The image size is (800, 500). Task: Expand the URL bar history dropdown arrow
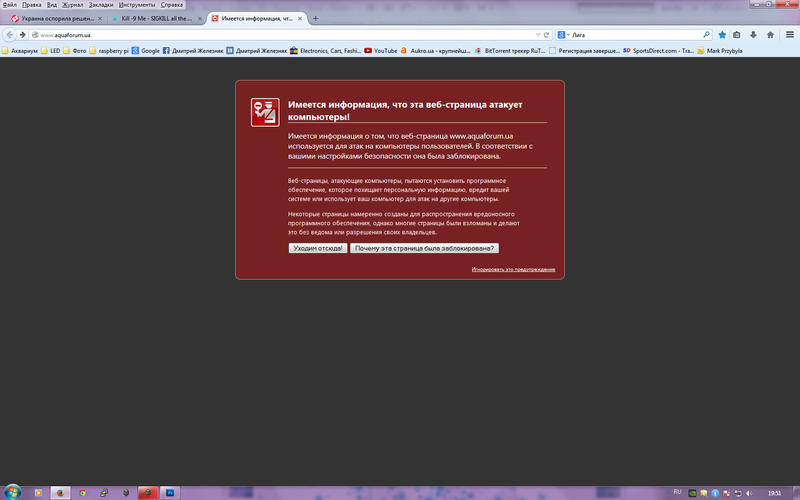point(537,34)
